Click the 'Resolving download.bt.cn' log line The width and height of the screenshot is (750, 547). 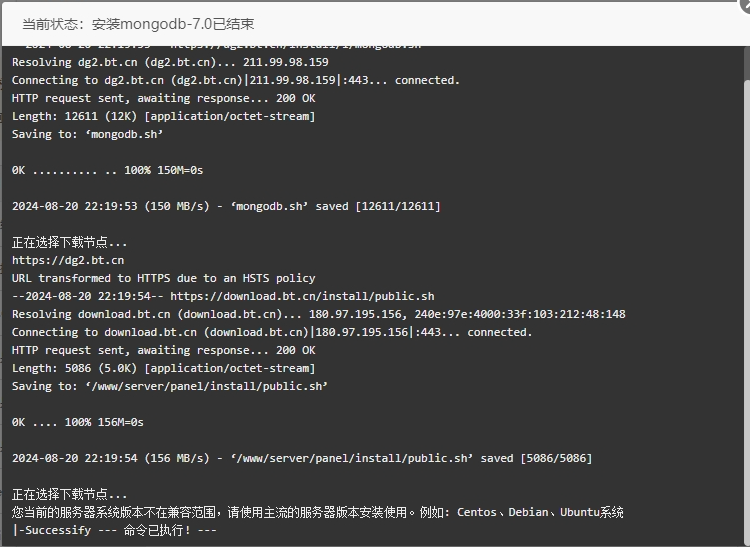(x=319, y=314)
